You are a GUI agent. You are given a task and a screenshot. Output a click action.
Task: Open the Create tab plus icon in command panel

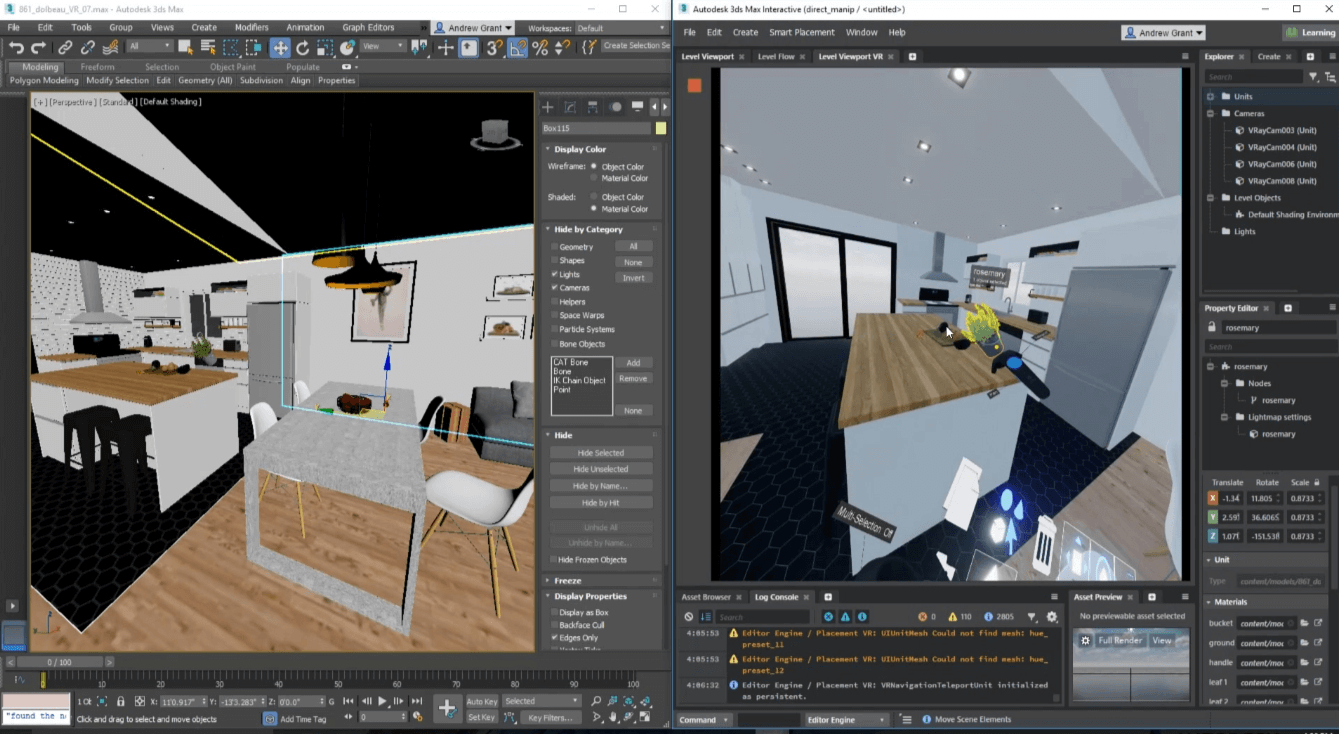pos(547,107)
